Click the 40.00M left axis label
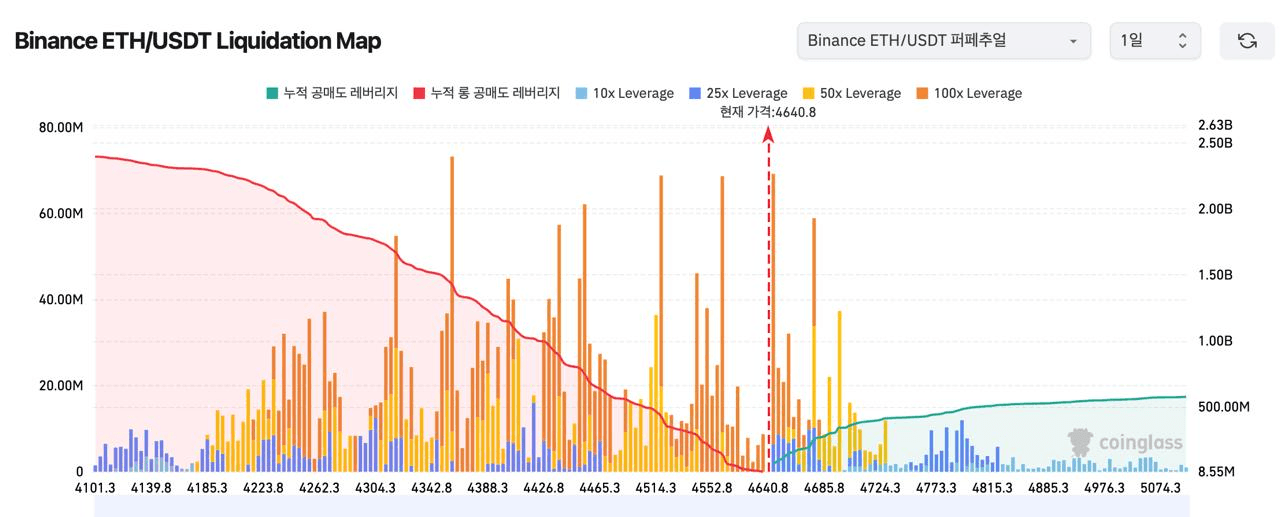This screenshot has height=517, width=1280. click(x=61, y=299)
